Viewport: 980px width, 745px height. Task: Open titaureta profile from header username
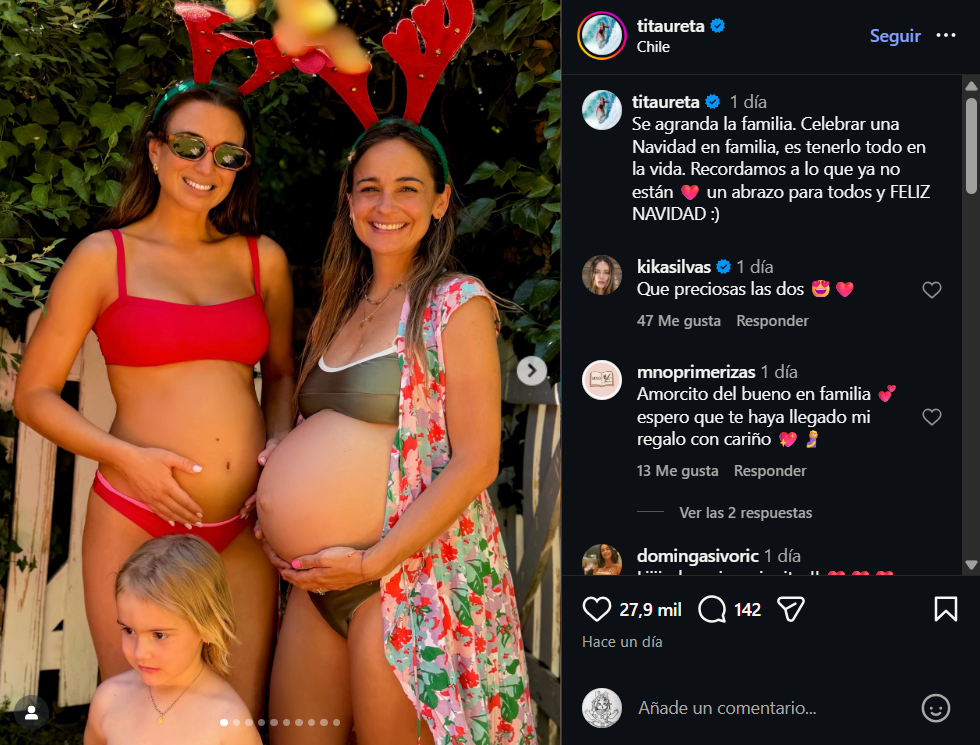point(670,26)
